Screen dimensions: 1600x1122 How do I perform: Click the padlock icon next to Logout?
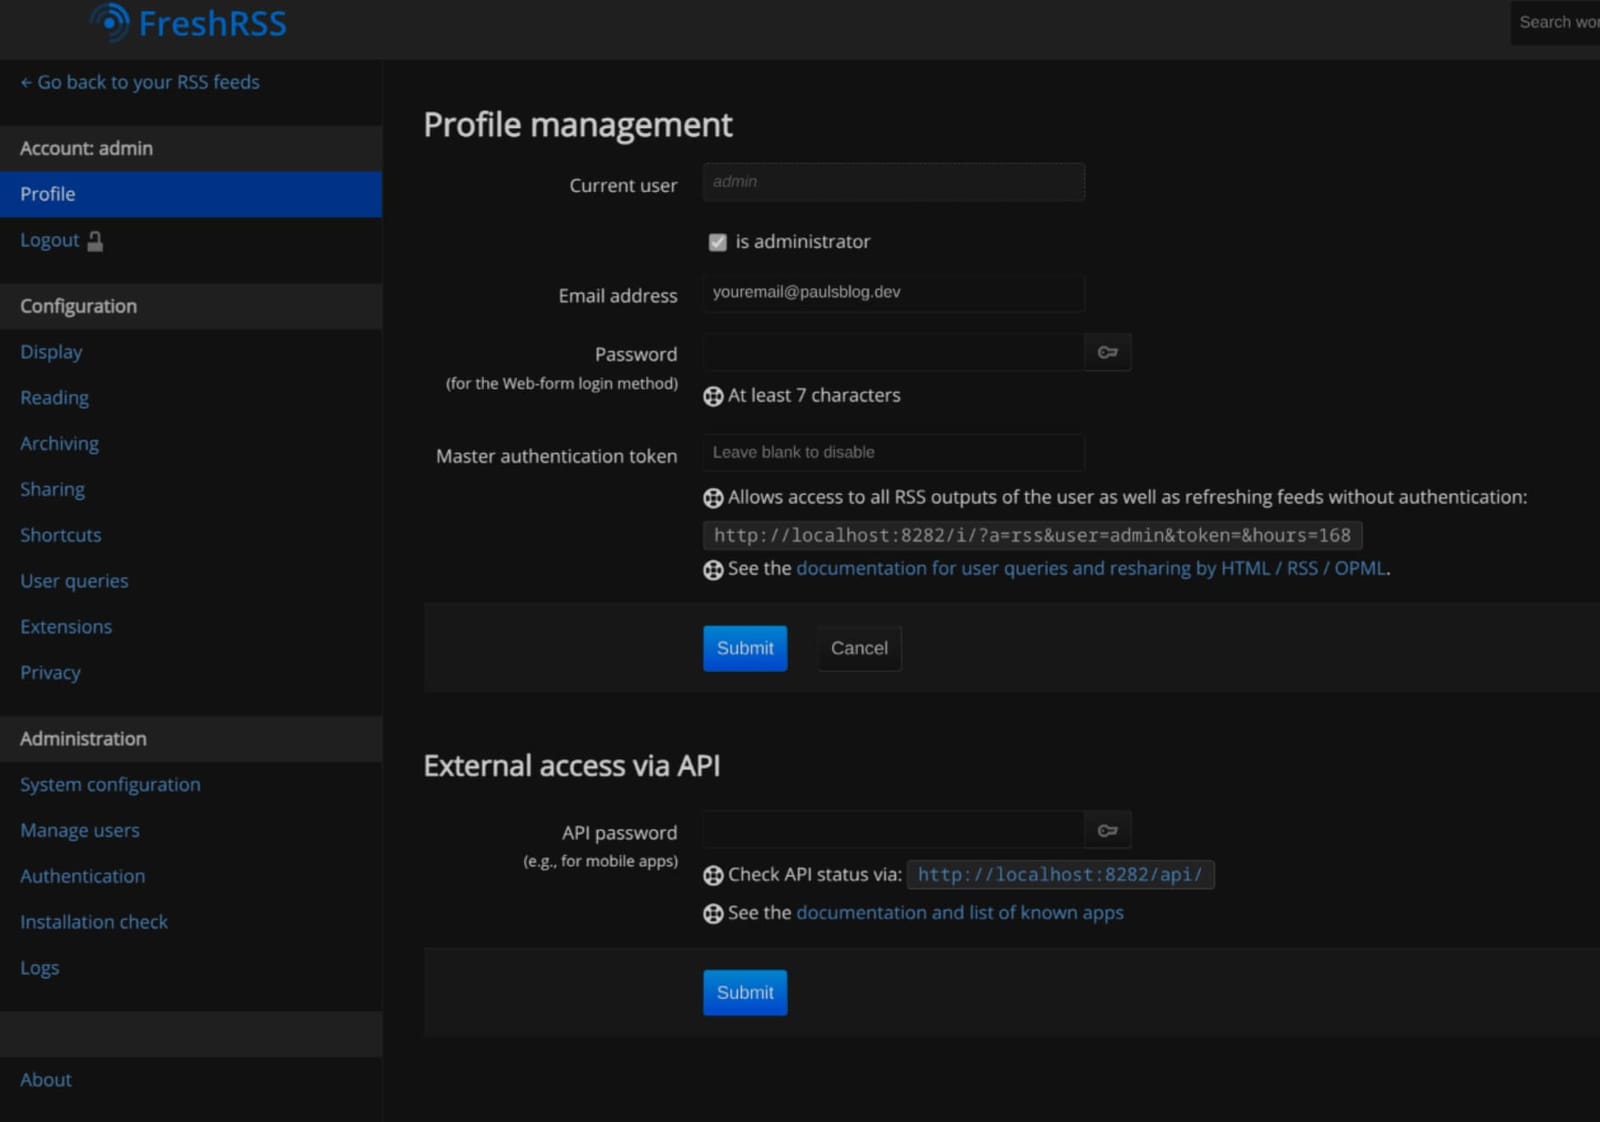pyautogui.click(x=94, y=240)
